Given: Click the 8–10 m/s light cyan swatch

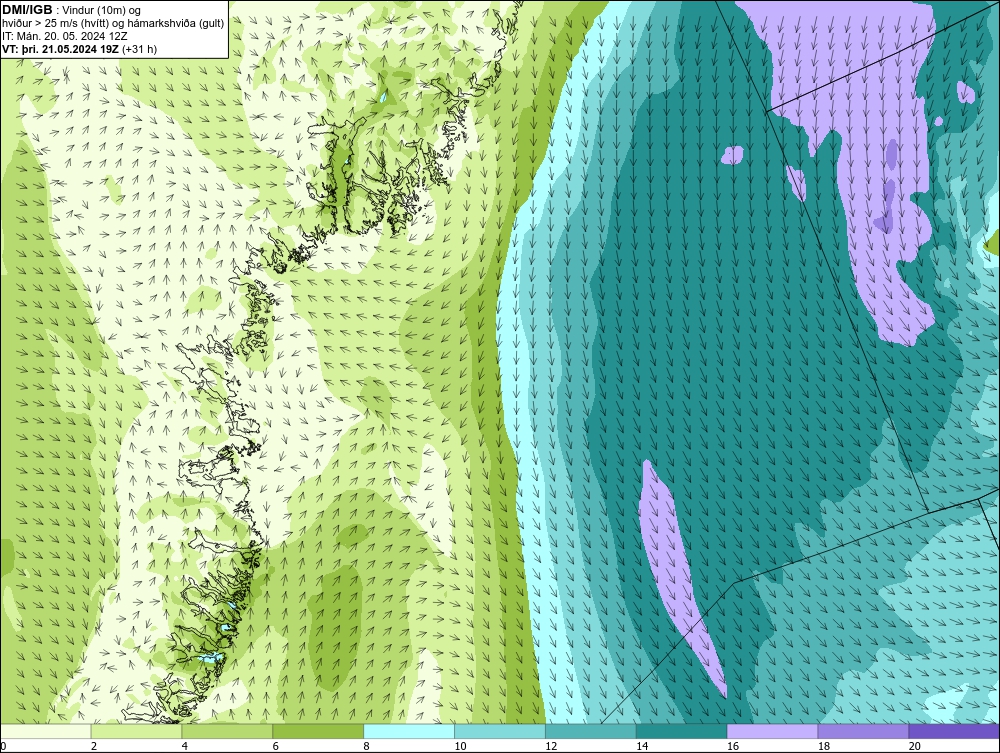Looking at the screenshot, I should click(409, 731).
